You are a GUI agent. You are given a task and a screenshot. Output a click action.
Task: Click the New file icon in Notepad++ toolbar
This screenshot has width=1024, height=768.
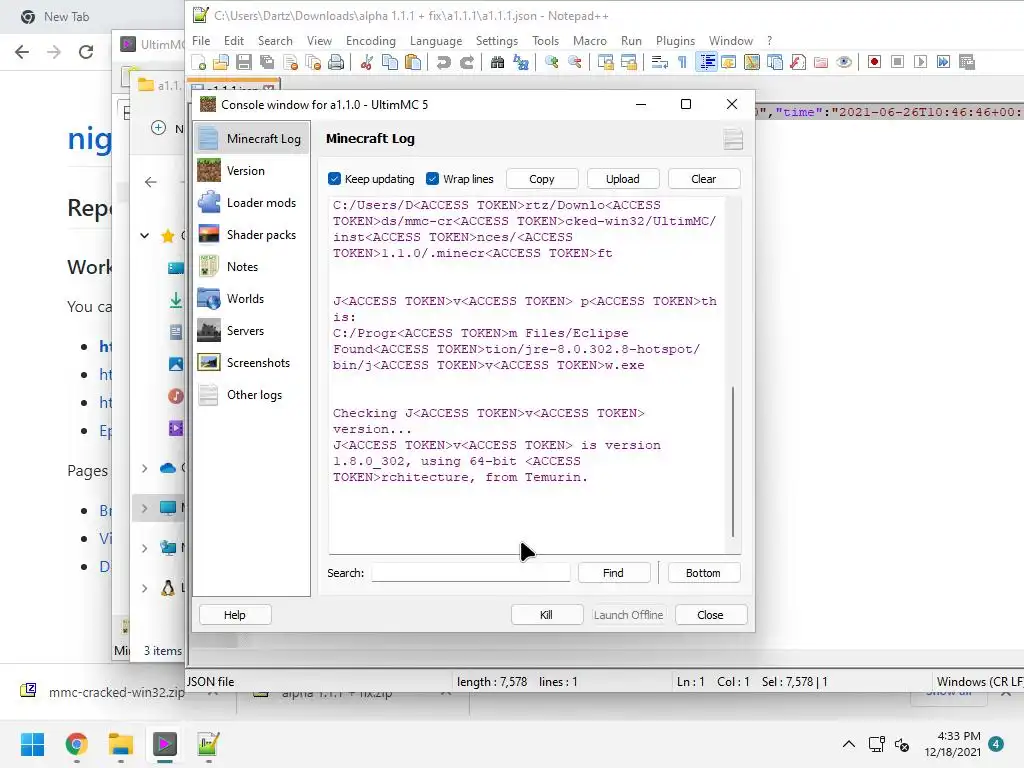click(x=199, y=62)
